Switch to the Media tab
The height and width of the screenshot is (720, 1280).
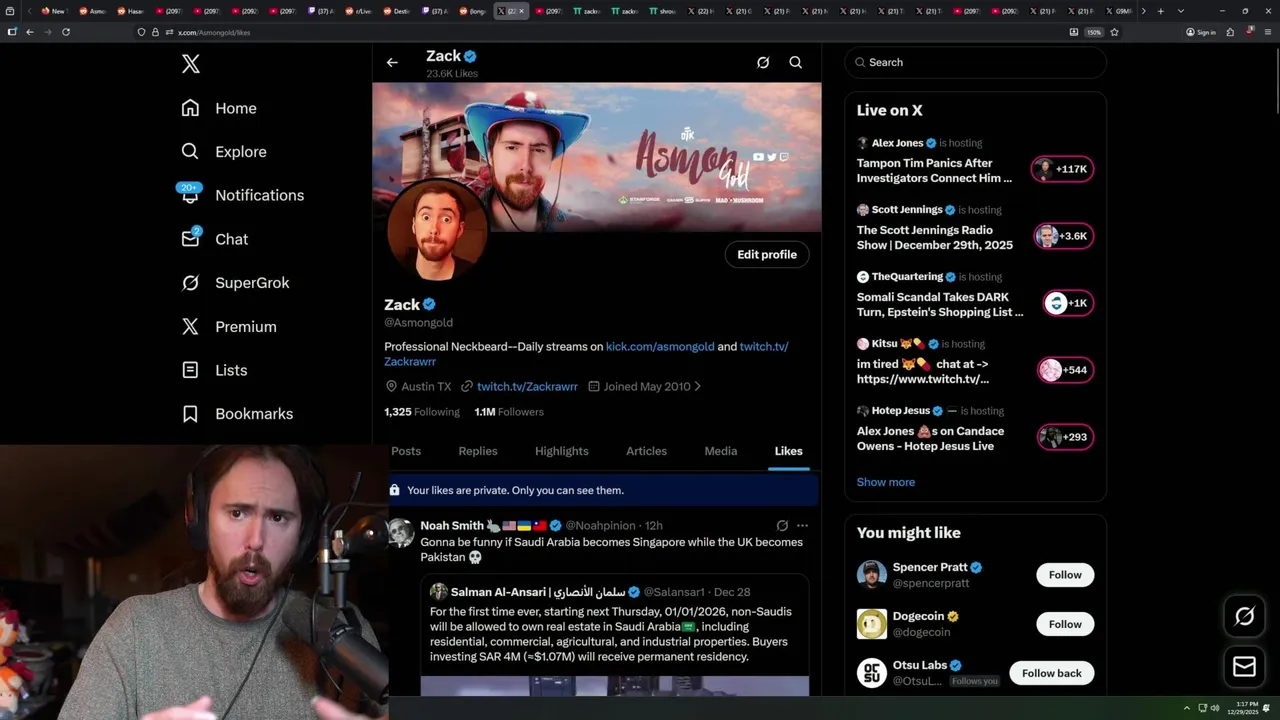(x=721, y=451)
